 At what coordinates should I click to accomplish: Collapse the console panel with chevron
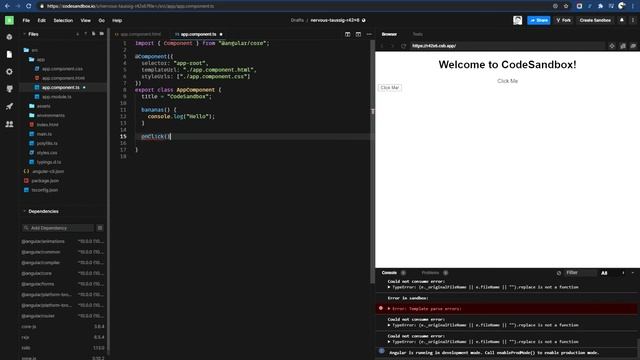point(633,273)
